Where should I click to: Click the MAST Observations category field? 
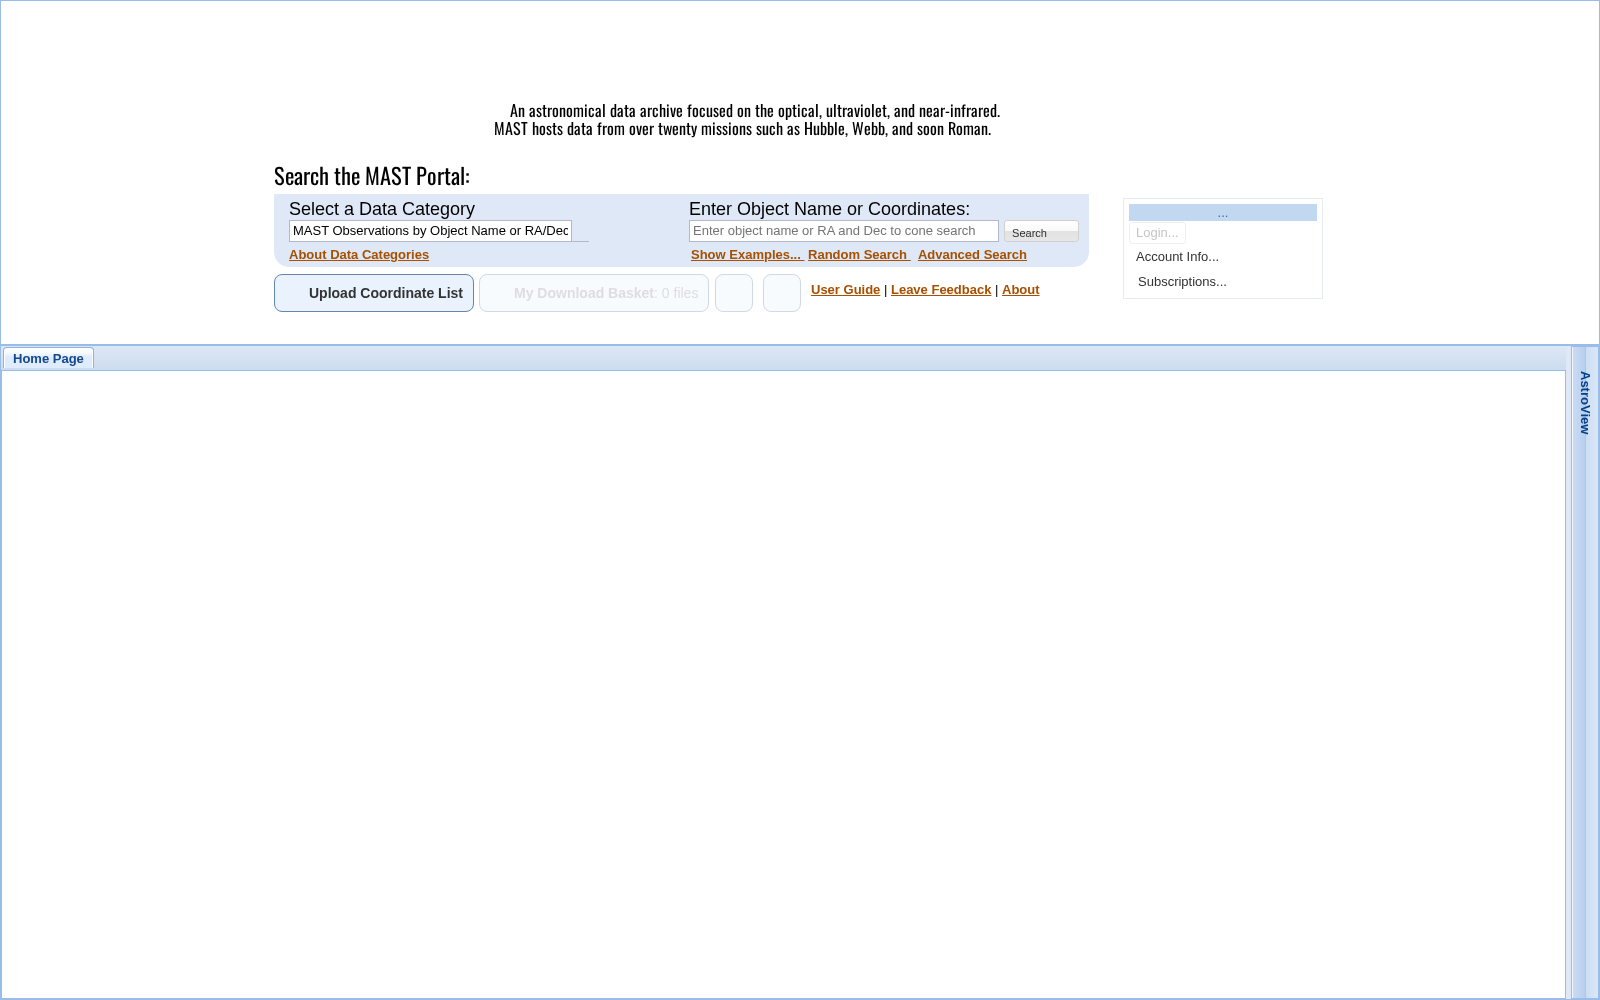click(x=430, y=231)
